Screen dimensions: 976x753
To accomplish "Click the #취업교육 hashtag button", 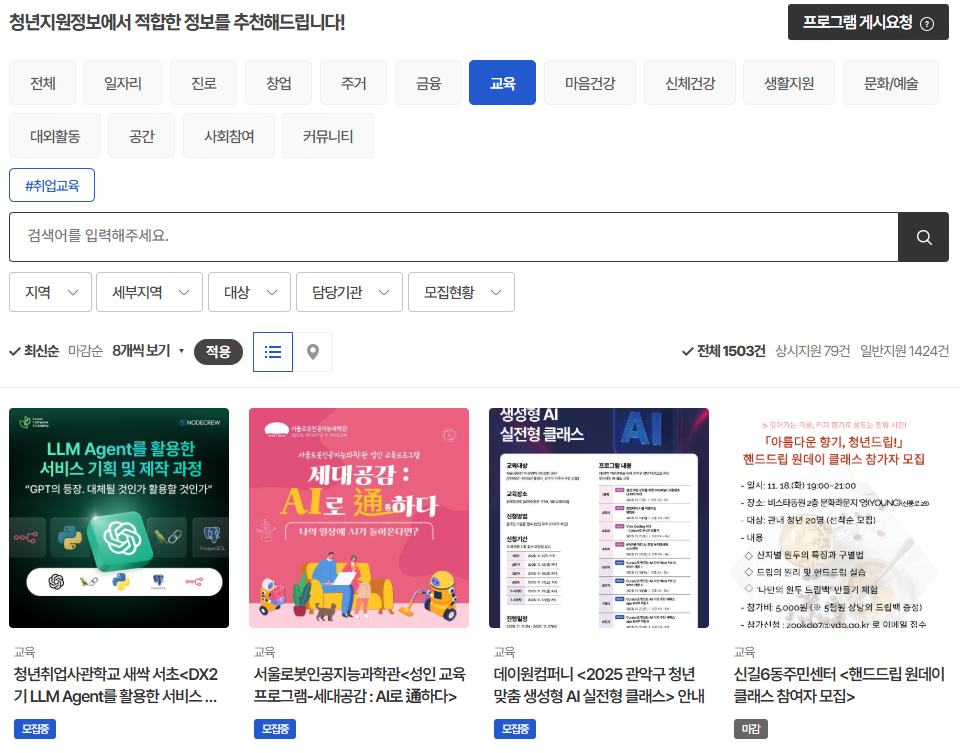I will [52, 185].
